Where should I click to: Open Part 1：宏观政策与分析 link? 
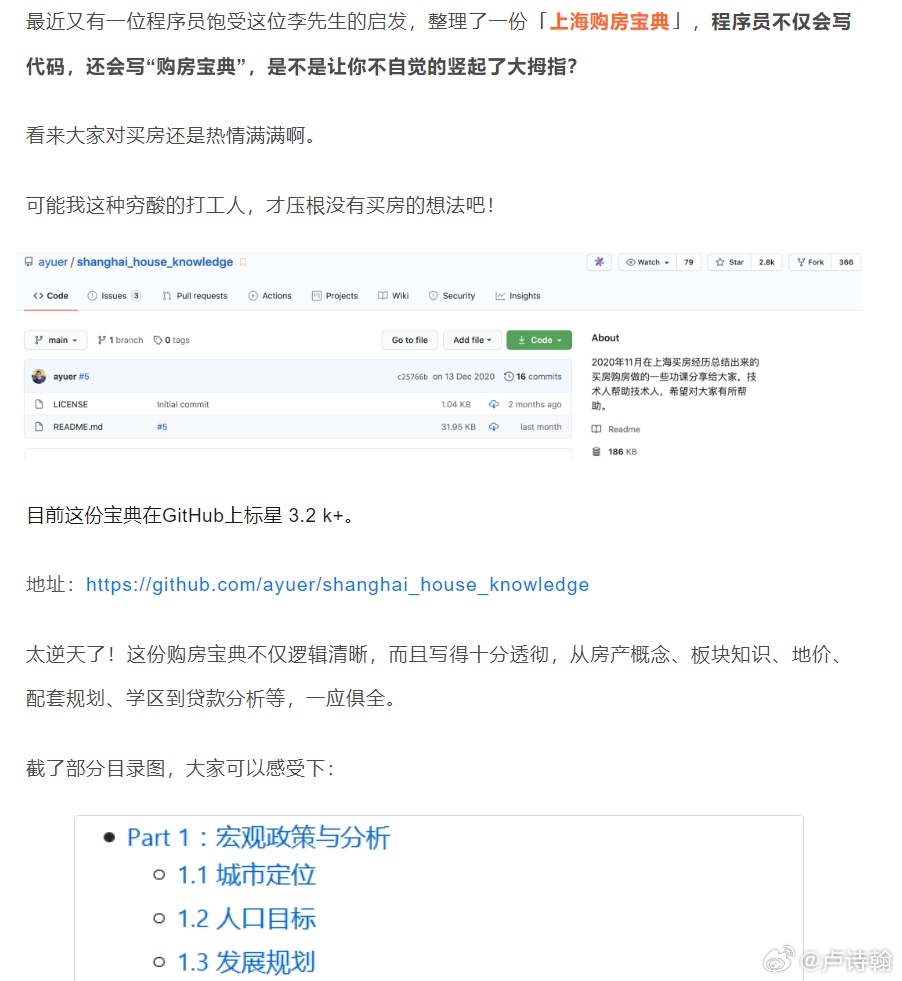(x=258, y=838)
